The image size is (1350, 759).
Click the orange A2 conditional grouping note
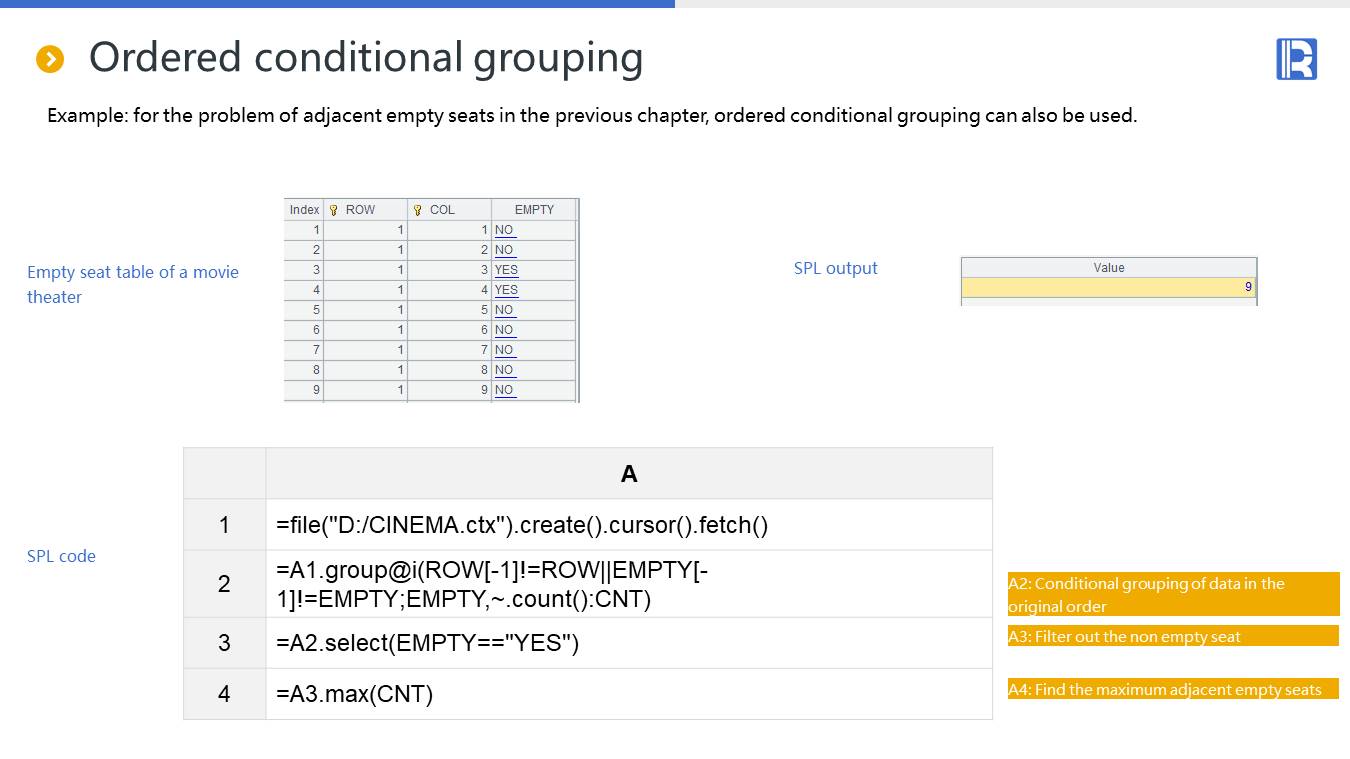click(1172, 595)
